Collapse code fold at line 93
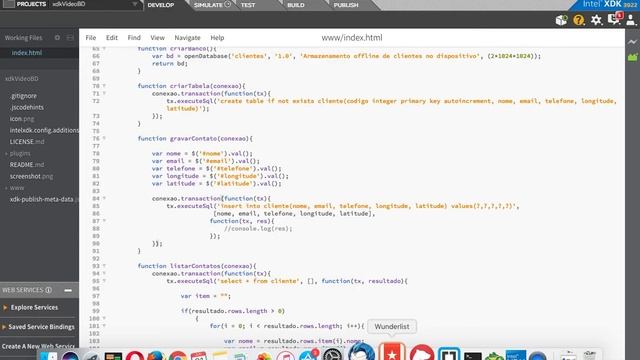 [104, 266]
